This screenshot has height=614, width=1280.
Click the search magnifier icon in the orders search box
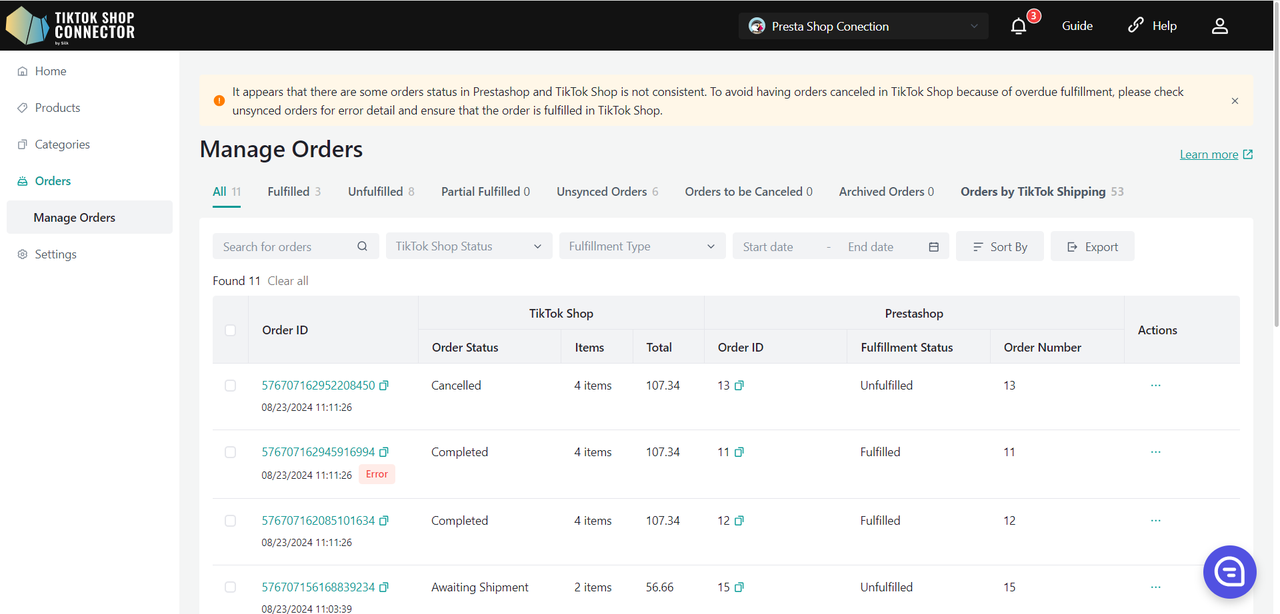coord(362,246)
